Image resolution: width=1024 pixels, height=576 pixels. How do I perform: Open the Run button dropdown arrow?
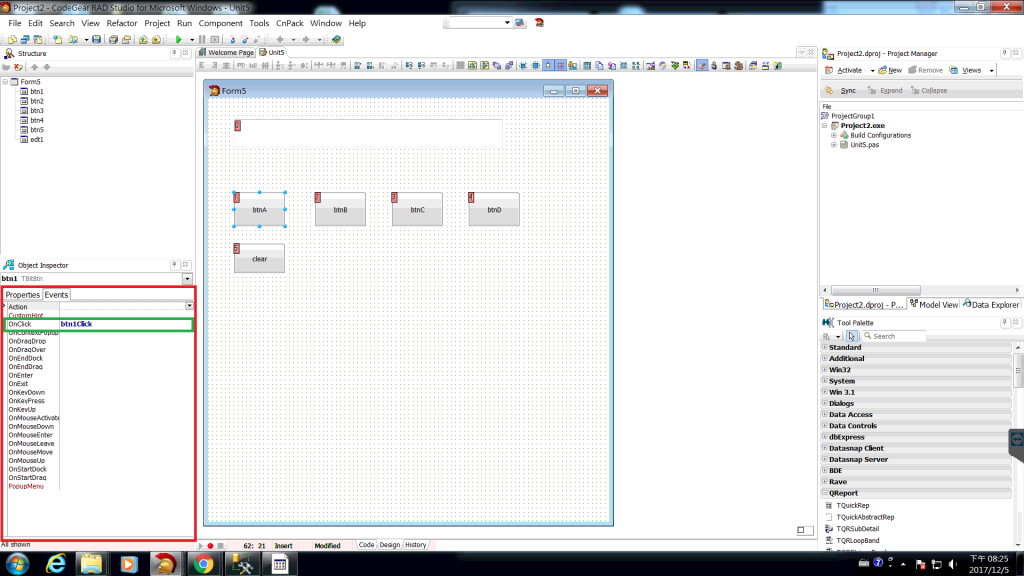point(192,39)
